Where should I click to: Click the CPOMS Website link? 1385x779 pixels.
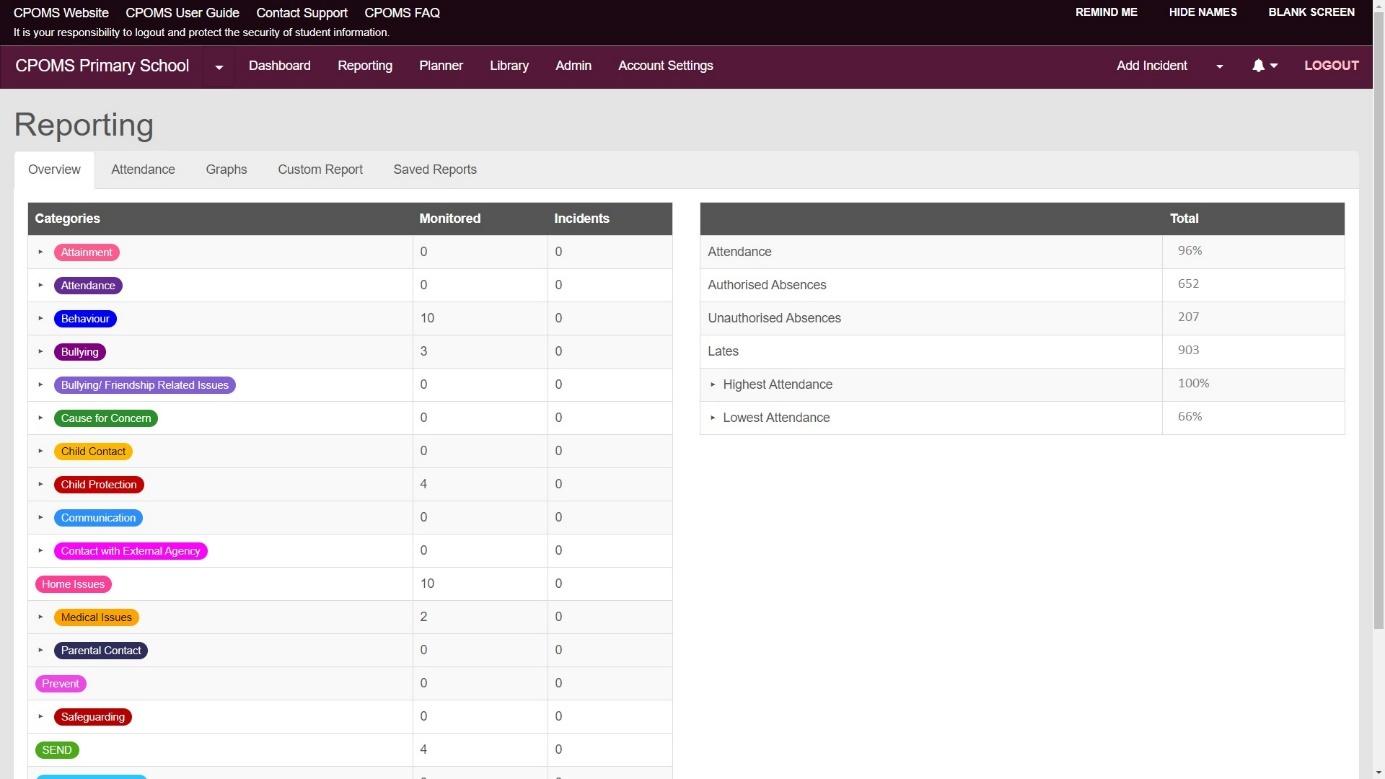61,13
